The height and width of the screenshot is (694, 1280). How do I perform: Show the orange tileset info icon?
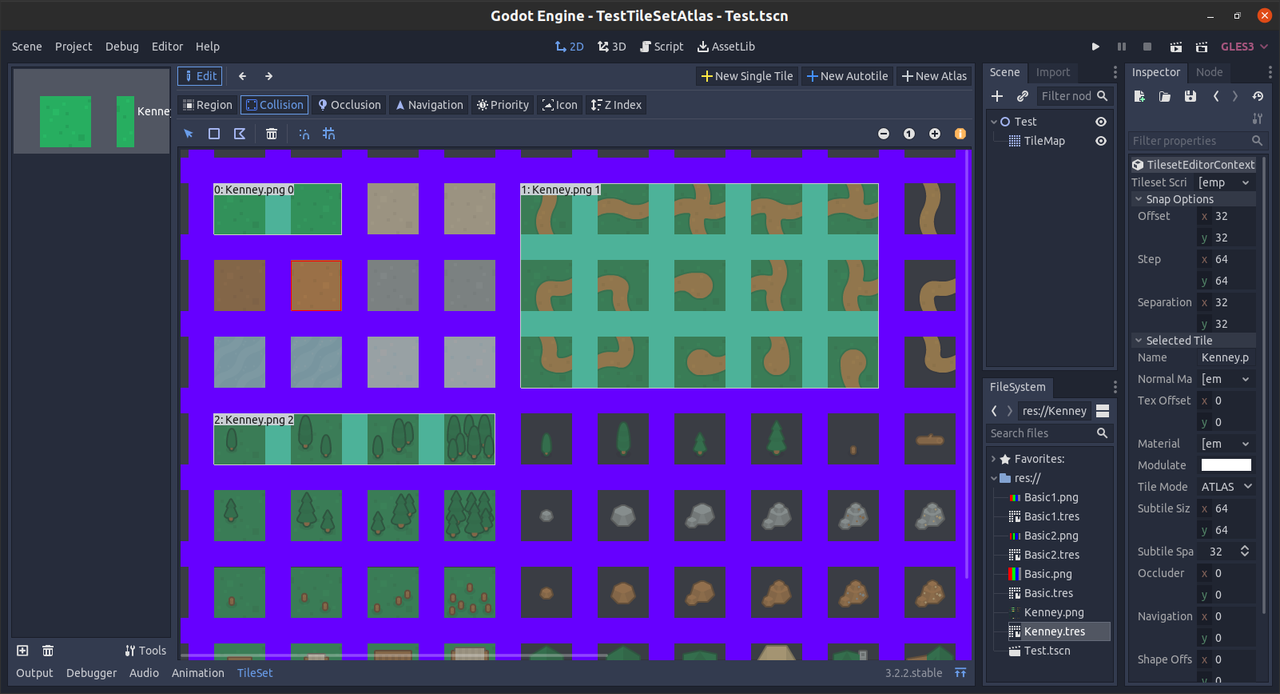click(960, 134)
